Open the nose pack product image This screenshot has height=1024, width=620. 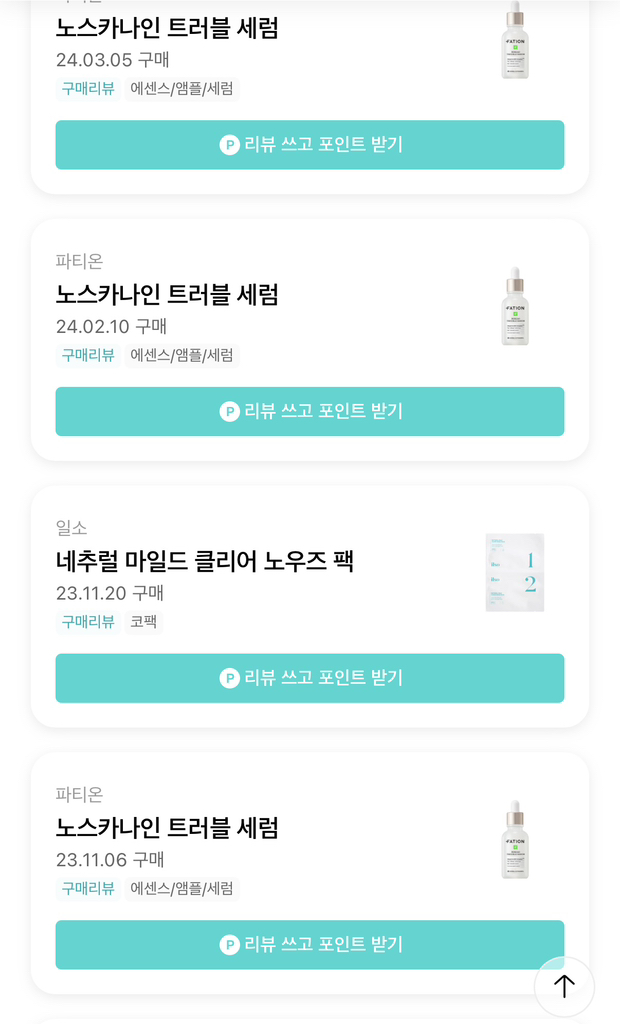[515, 572]
